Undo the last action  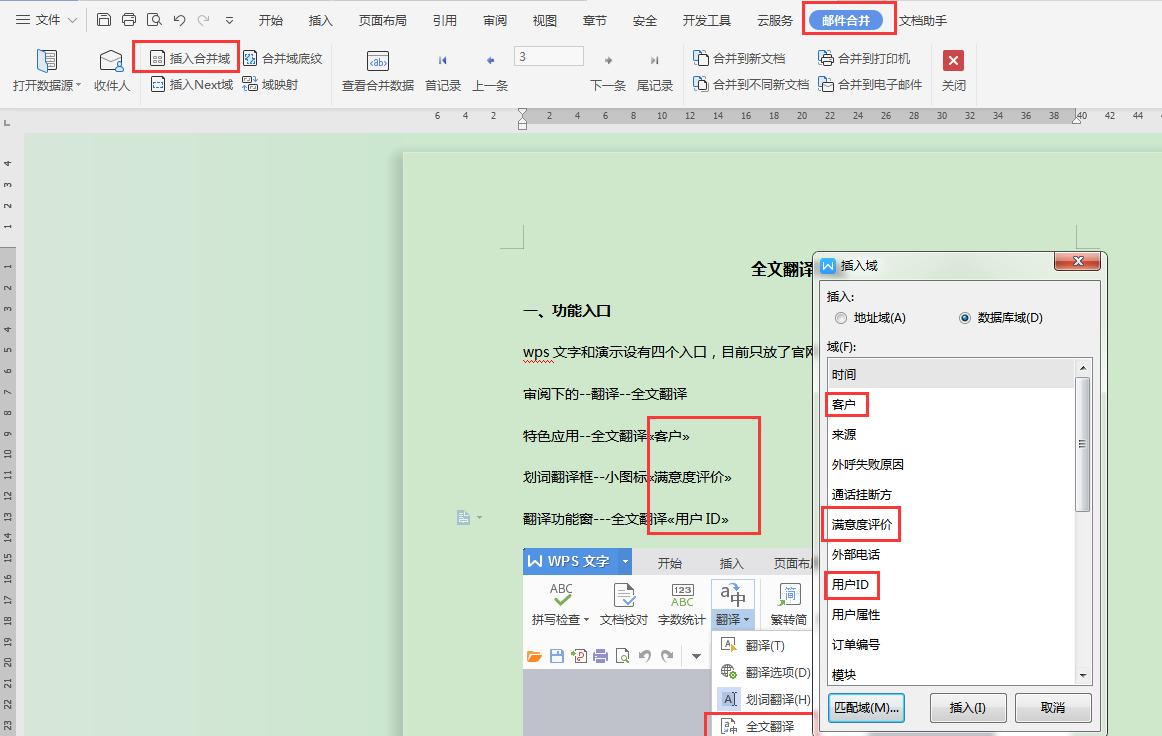pyautogui.click(x=179, y=20)
